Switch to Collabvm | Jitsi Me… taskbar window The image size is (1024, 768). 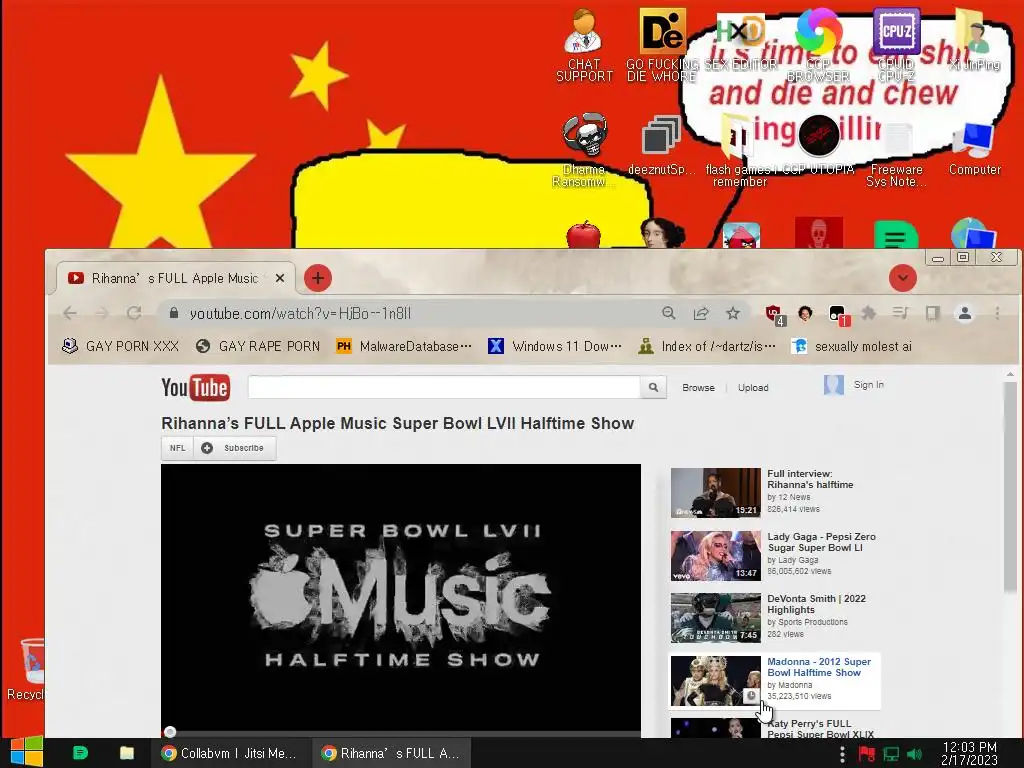click(x=230, y=753)
